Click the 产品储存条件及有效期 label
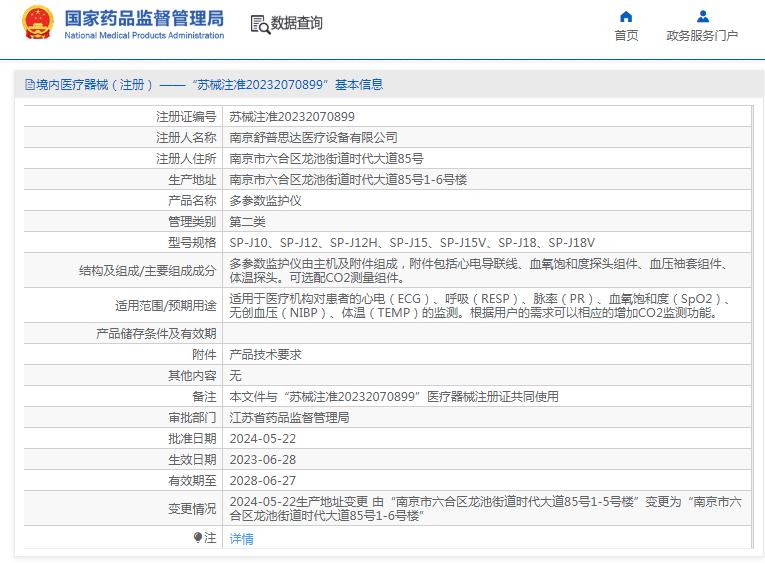This screenshot has height=563, width=765. coord(156,333)
